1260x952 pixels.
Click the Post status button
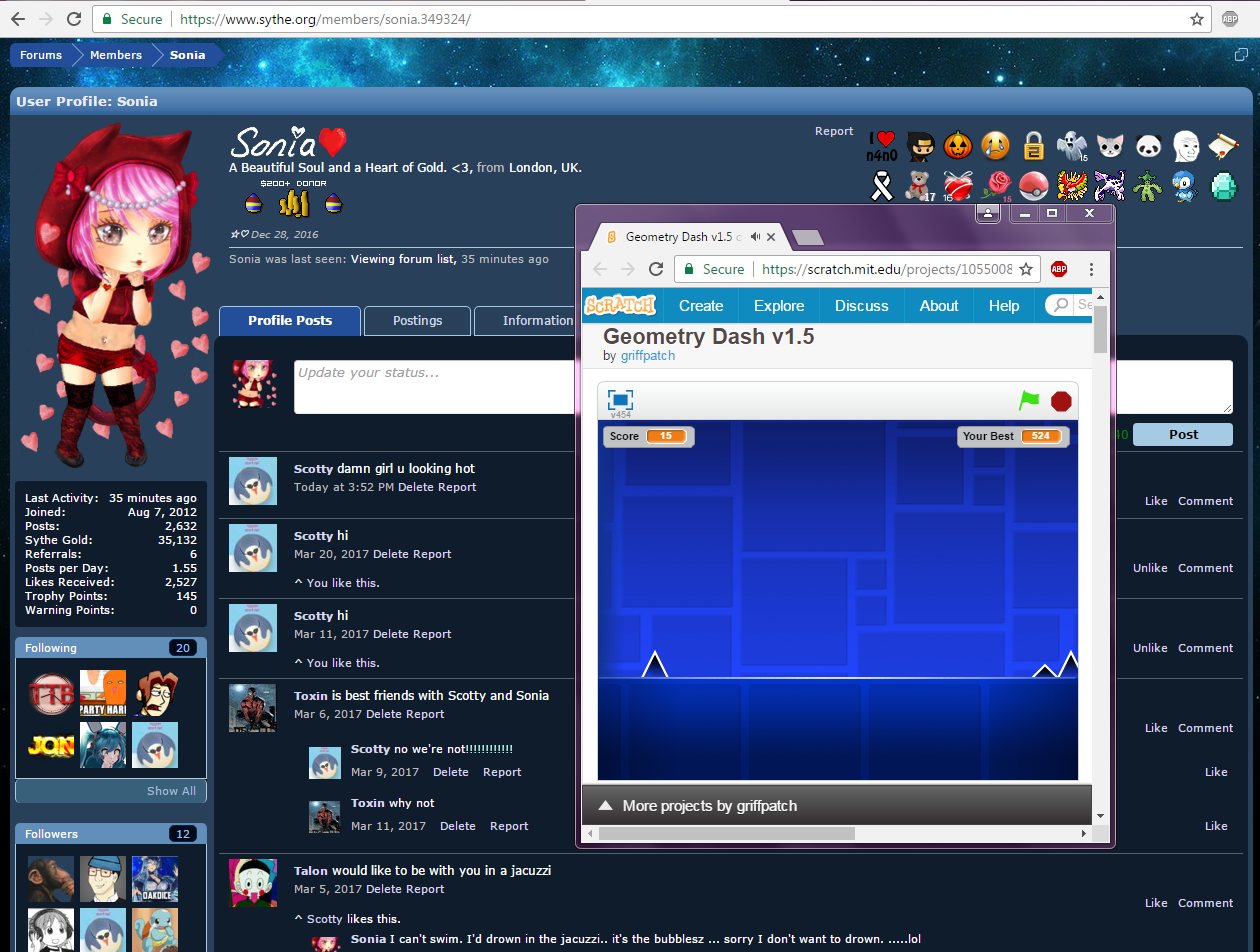[x=1183, y=434]
